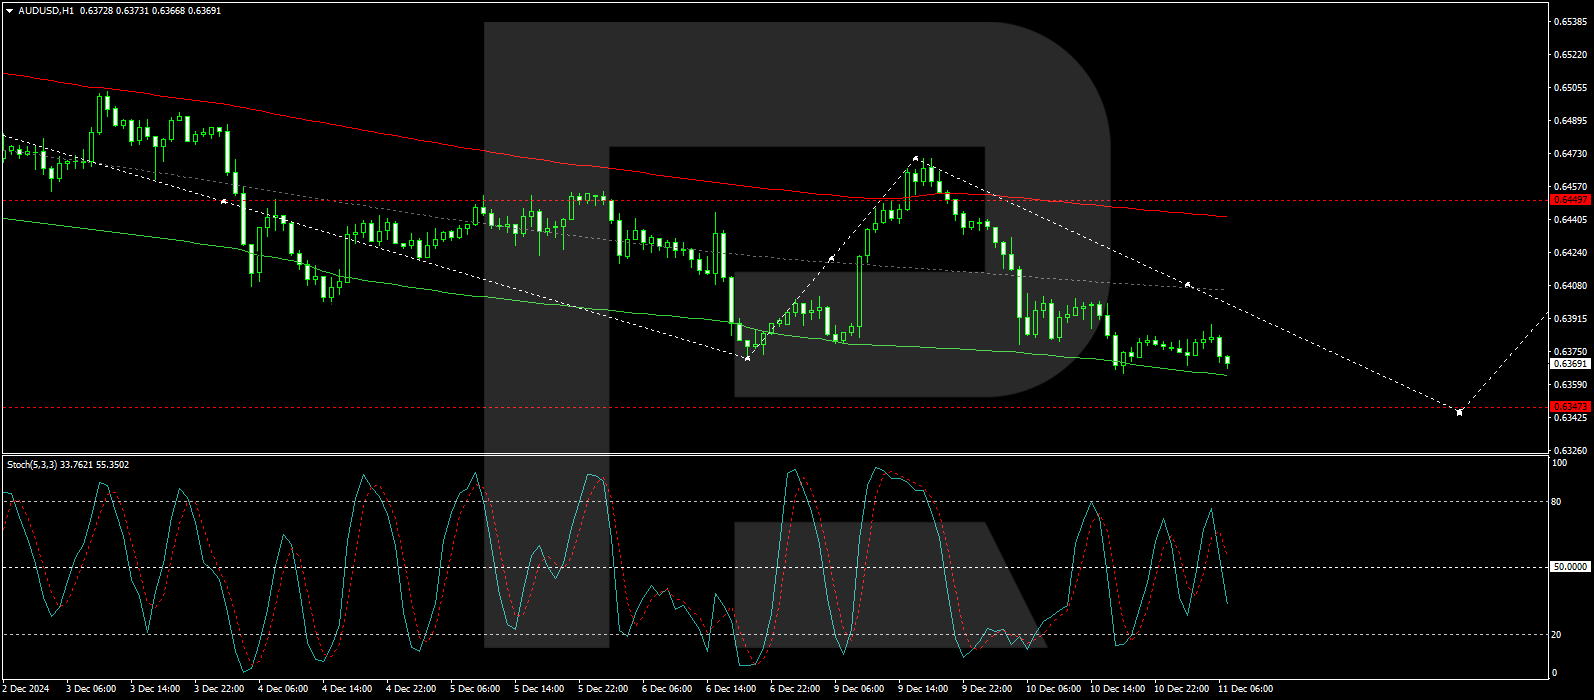Click the white 0.63691 current price tag
Viewport: 1594px width, 700px height.
[x=1569, y=364]
